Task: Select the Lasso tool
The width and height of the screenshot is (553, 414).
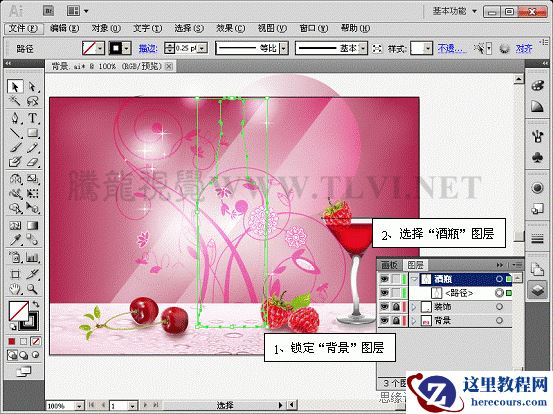Action: click(x=32, y=101)
